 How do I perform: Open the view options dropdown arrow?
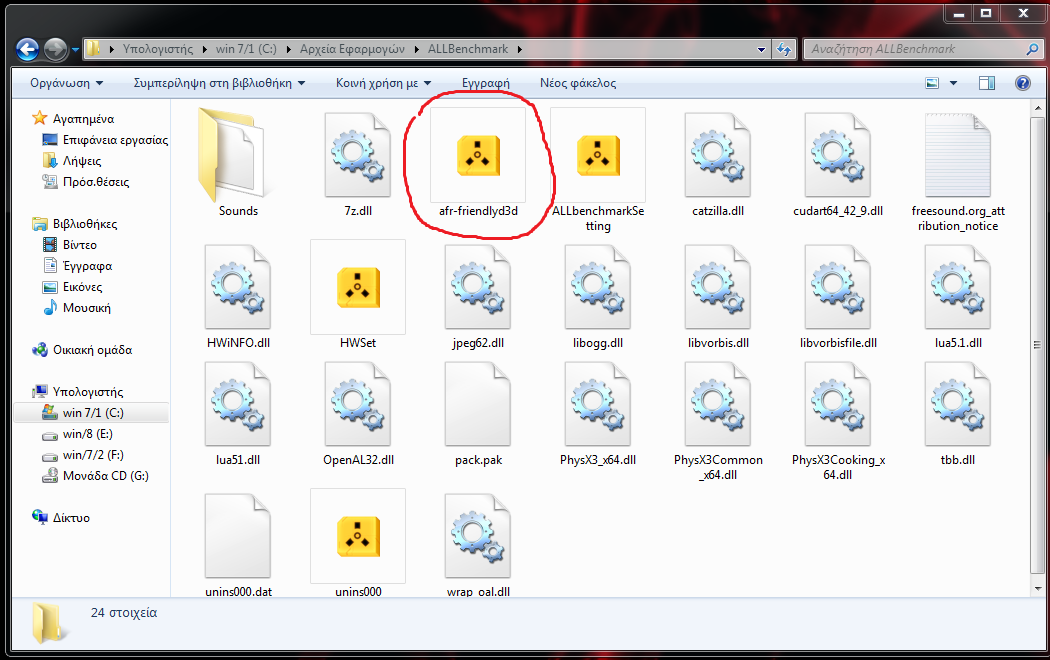click(x=954, y=83)
